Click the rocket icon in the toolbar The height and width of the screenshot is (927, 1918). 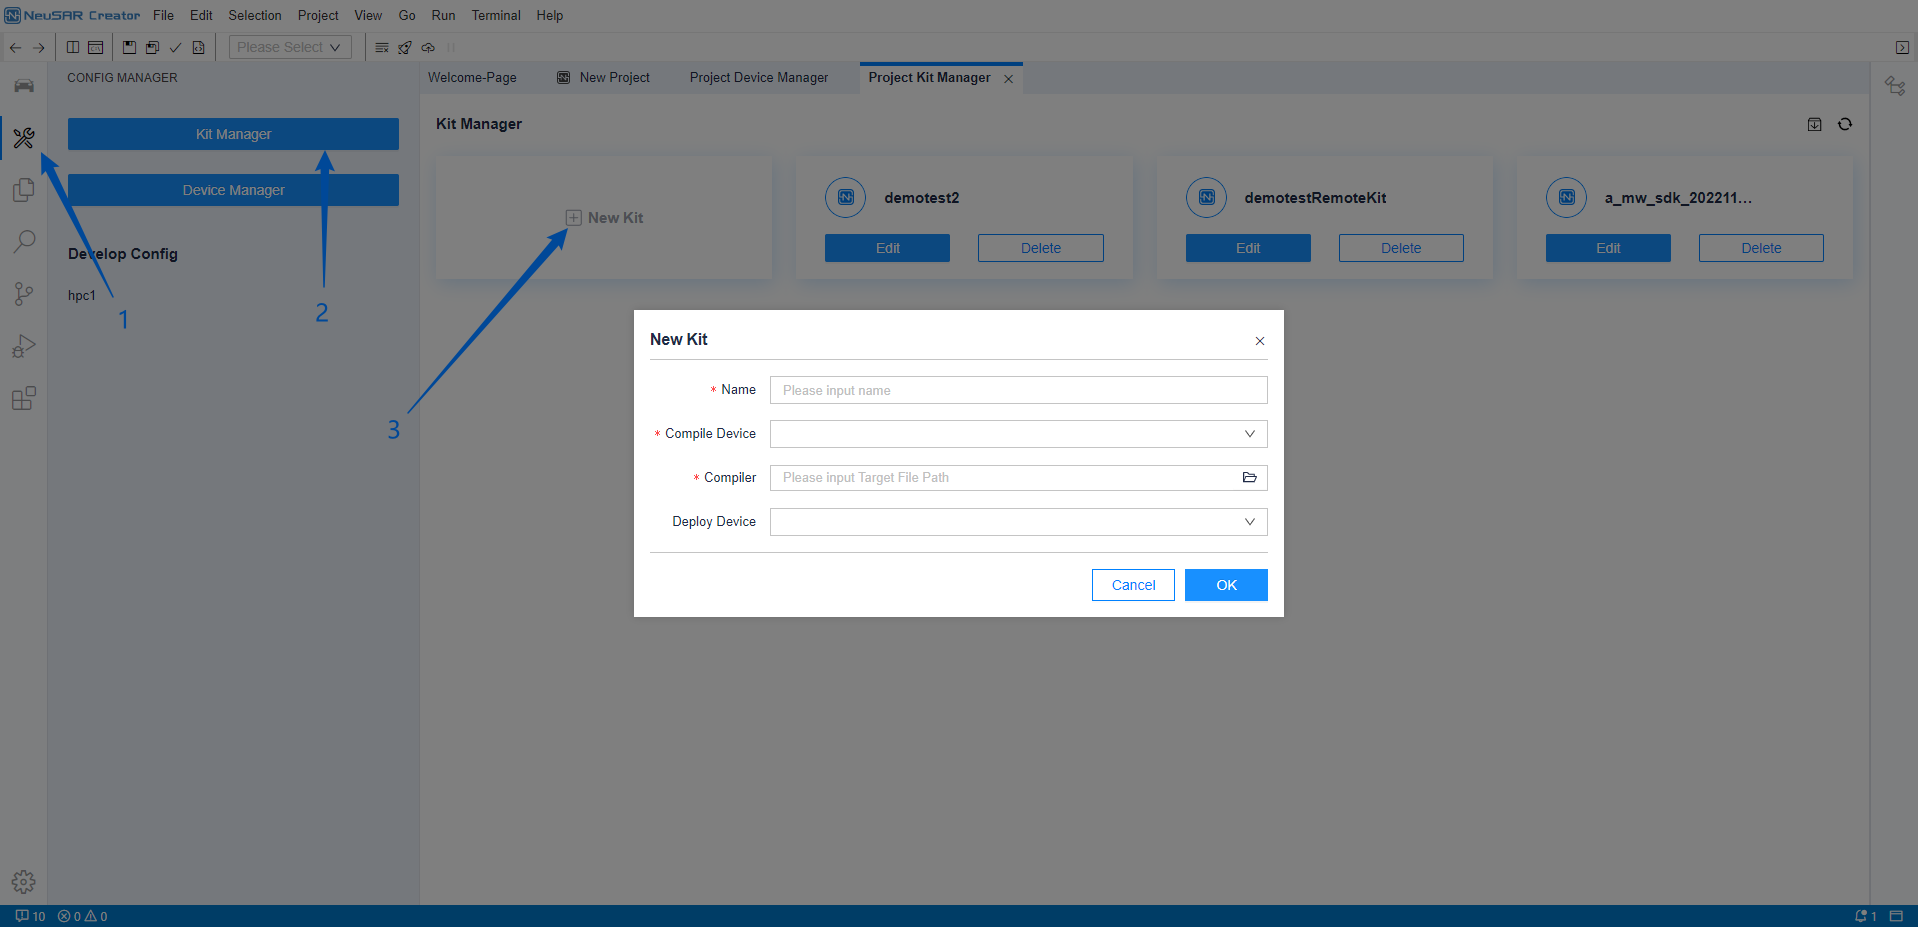(x=405, y=47)
